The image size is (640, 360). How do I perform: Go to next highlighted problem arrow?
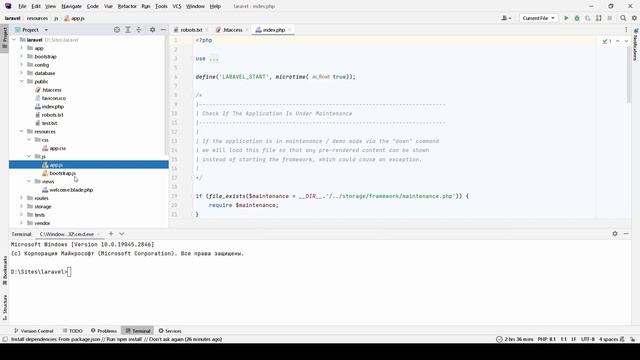pos(626,41)
